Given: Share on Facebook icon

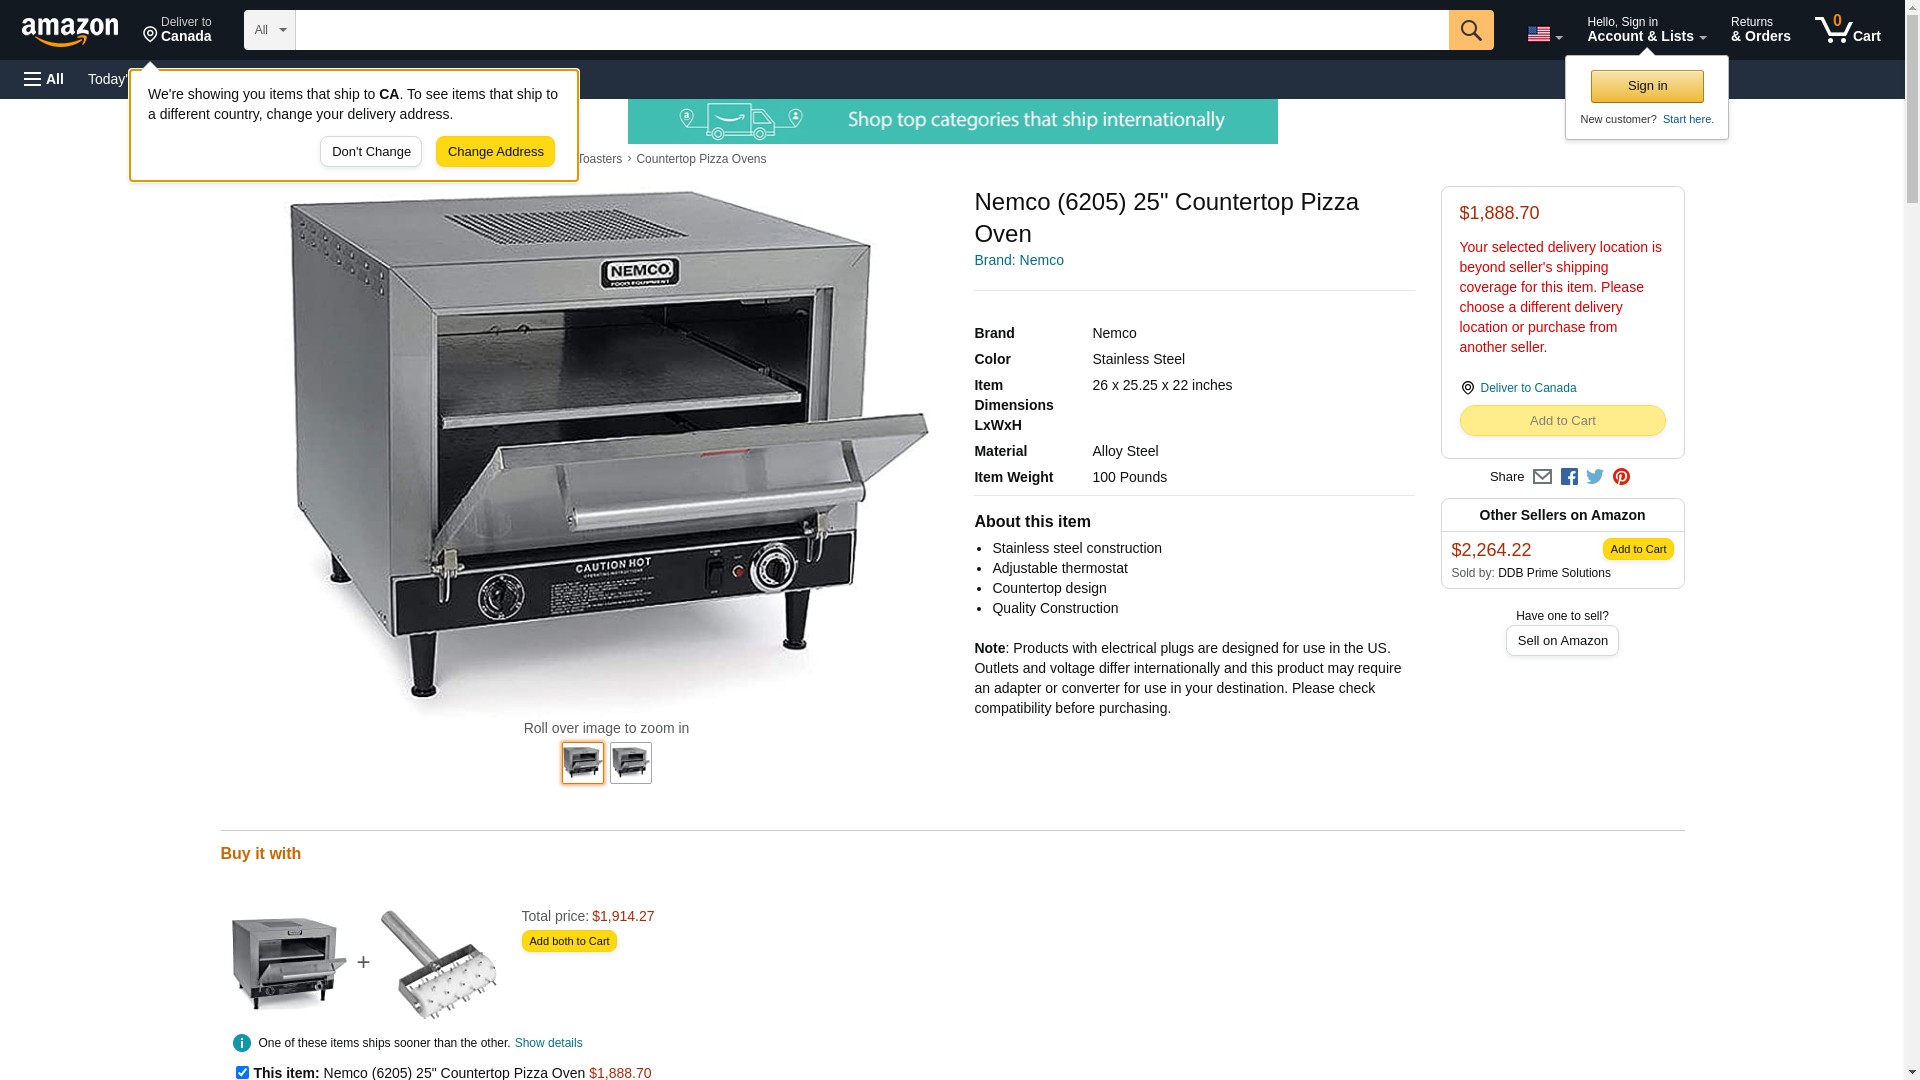Looking at the screenshot, I should (1569, 477).
